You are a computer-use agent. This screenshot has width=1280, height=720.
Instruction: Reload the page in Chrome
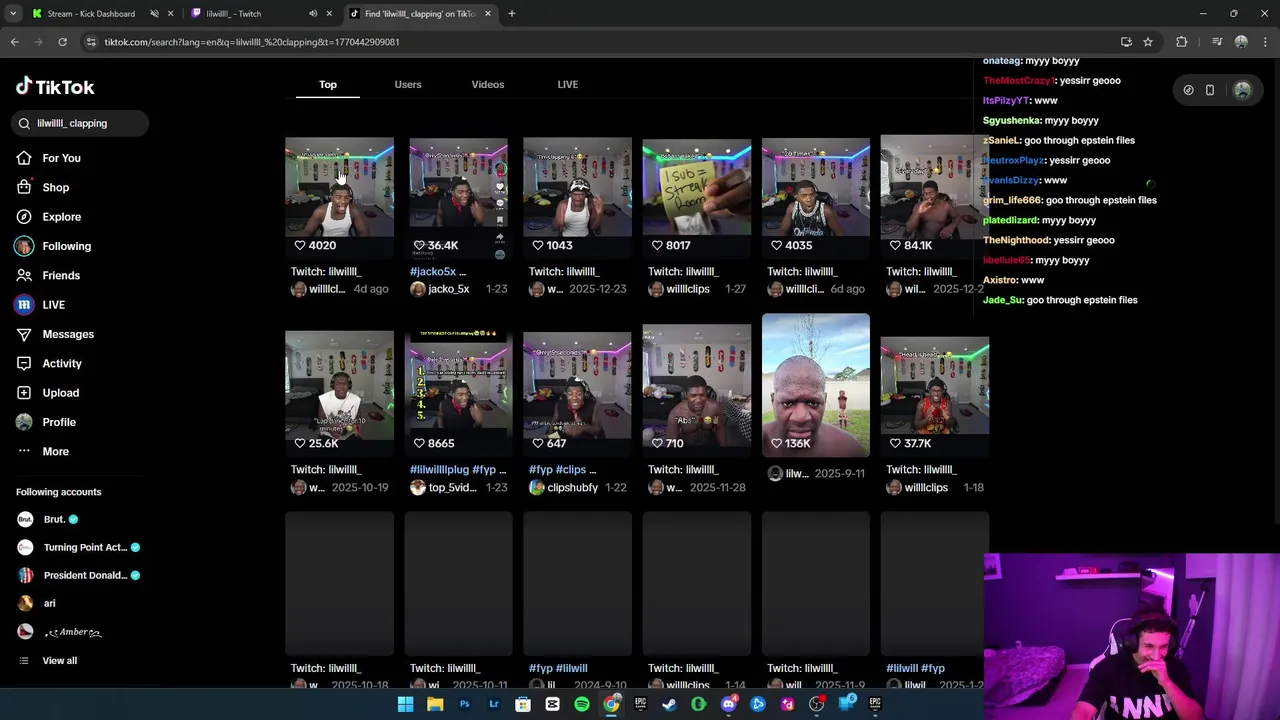tap(62, 42)
